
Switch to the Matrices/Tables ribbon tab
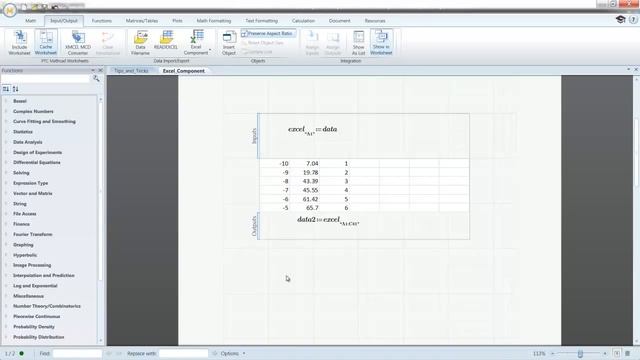(x=142, y=21)
